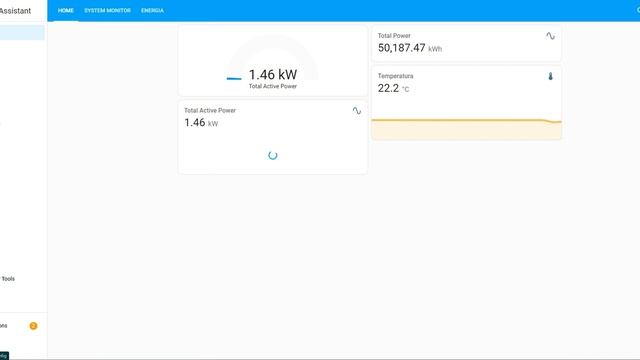
Task: Open the 1.46 kW gauge card
Action: coord(273,61)
